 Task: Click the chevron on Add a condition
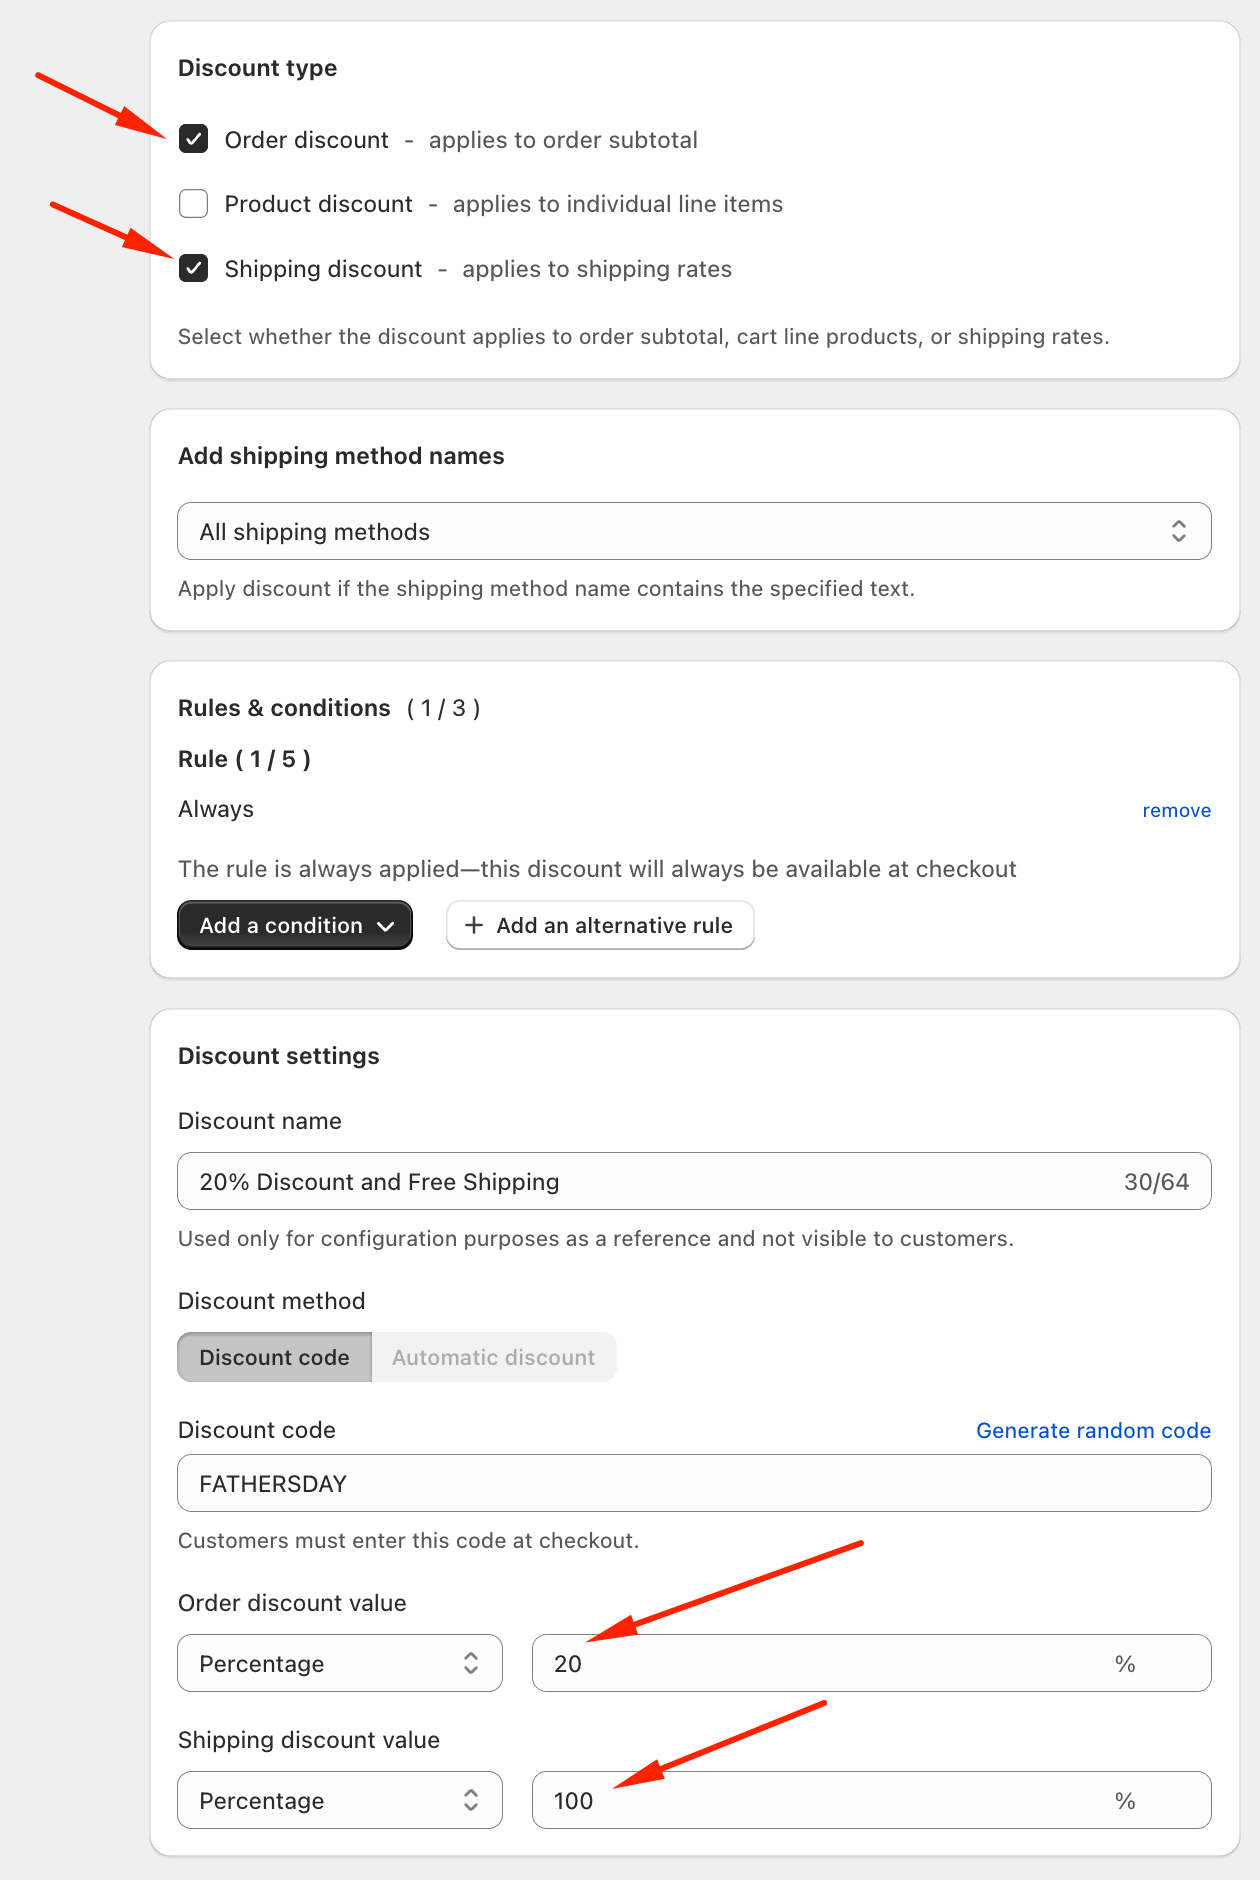pyautogui.click(x=387, y=926)
